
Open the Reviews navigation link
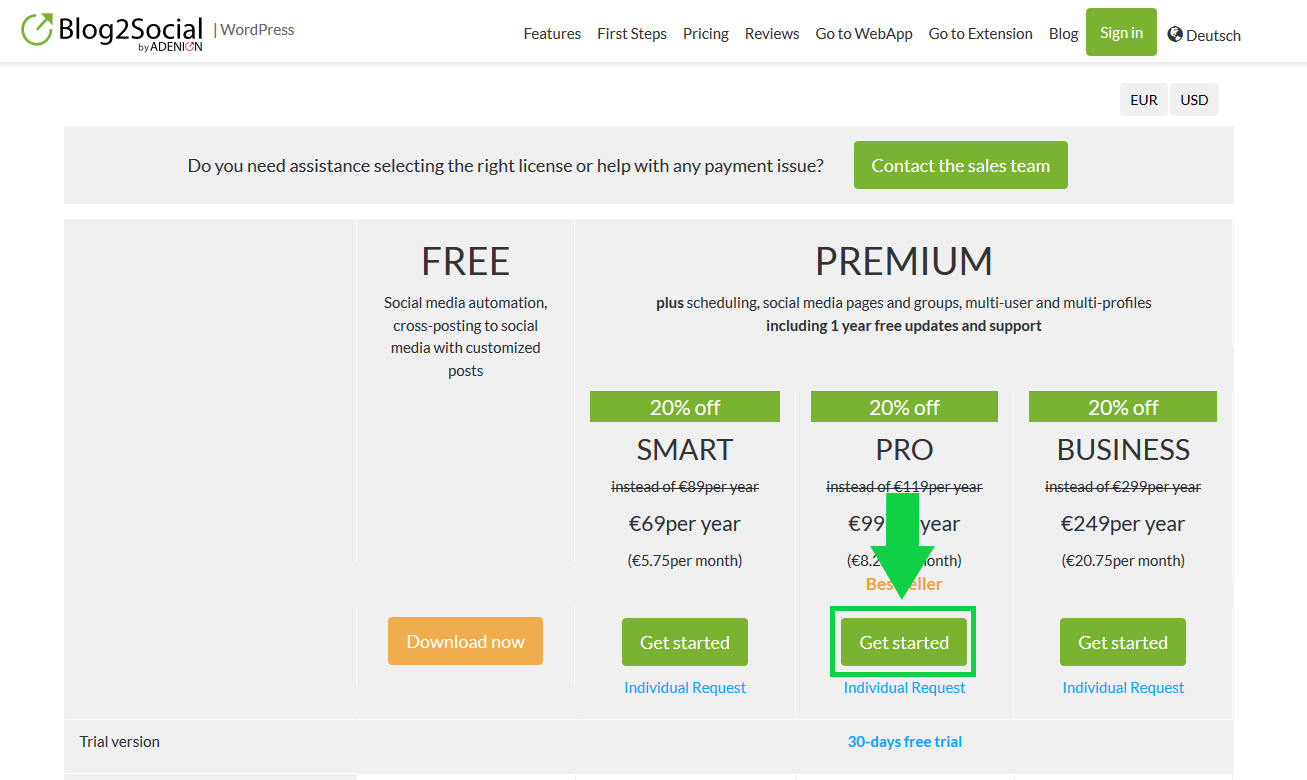(x=772, y=33)
